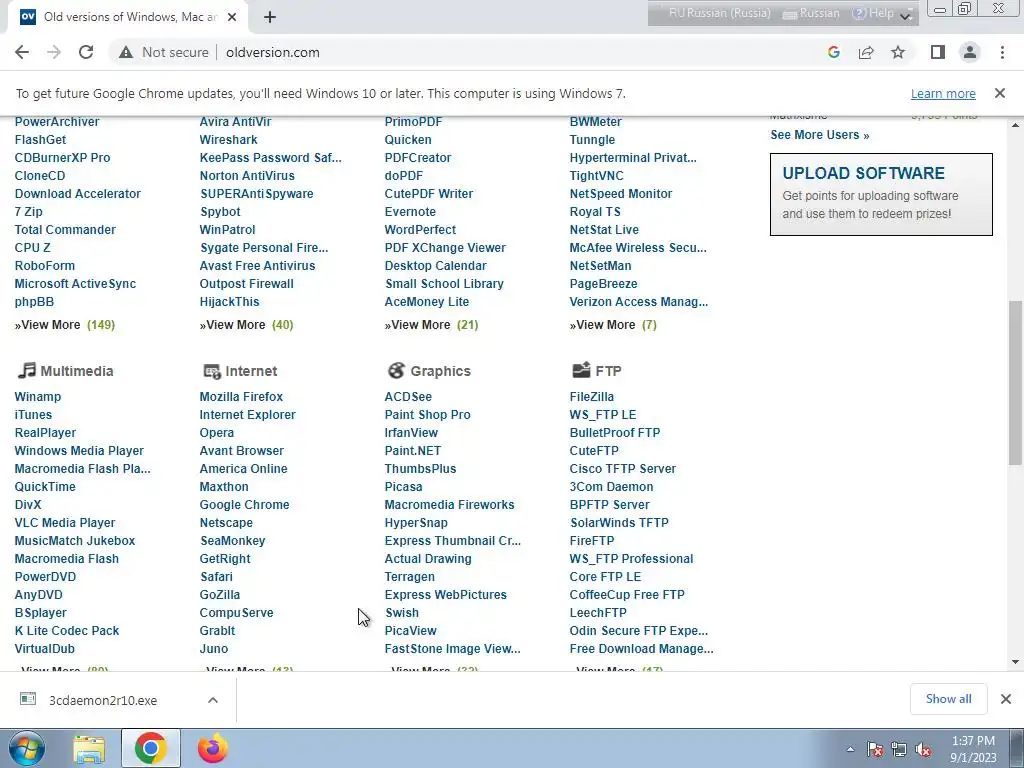Reload the oldversion.com page
1024x768 pixels.
pyautogui.click(x=86, y=52)
